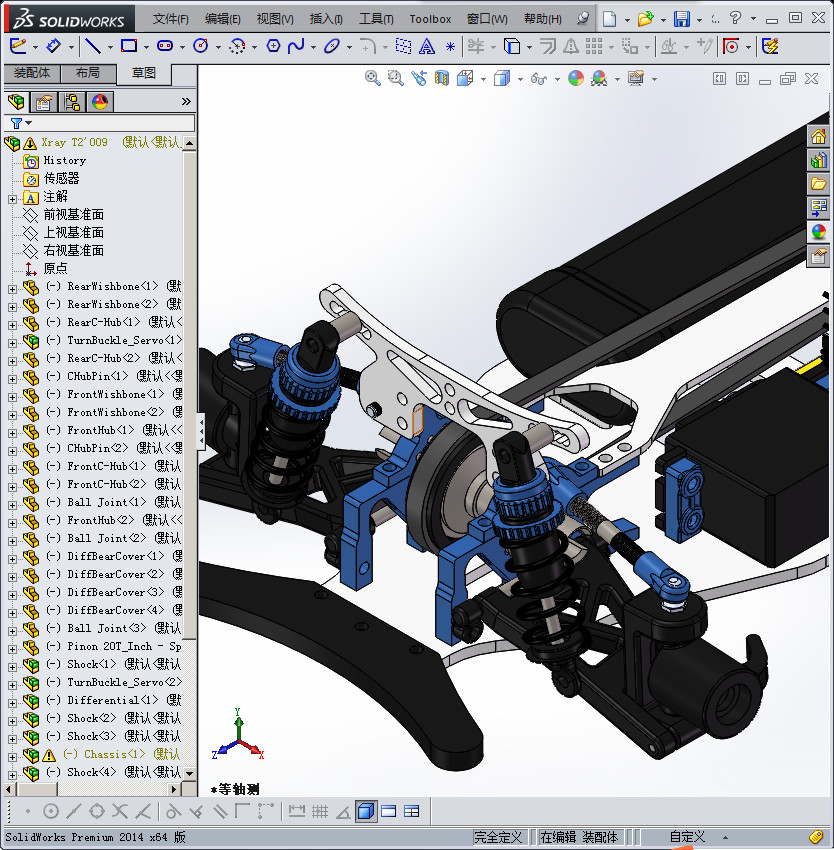Toggle the Apply Scene button
The width and height of the screenshot is (834, 850).
coord(599,79)
